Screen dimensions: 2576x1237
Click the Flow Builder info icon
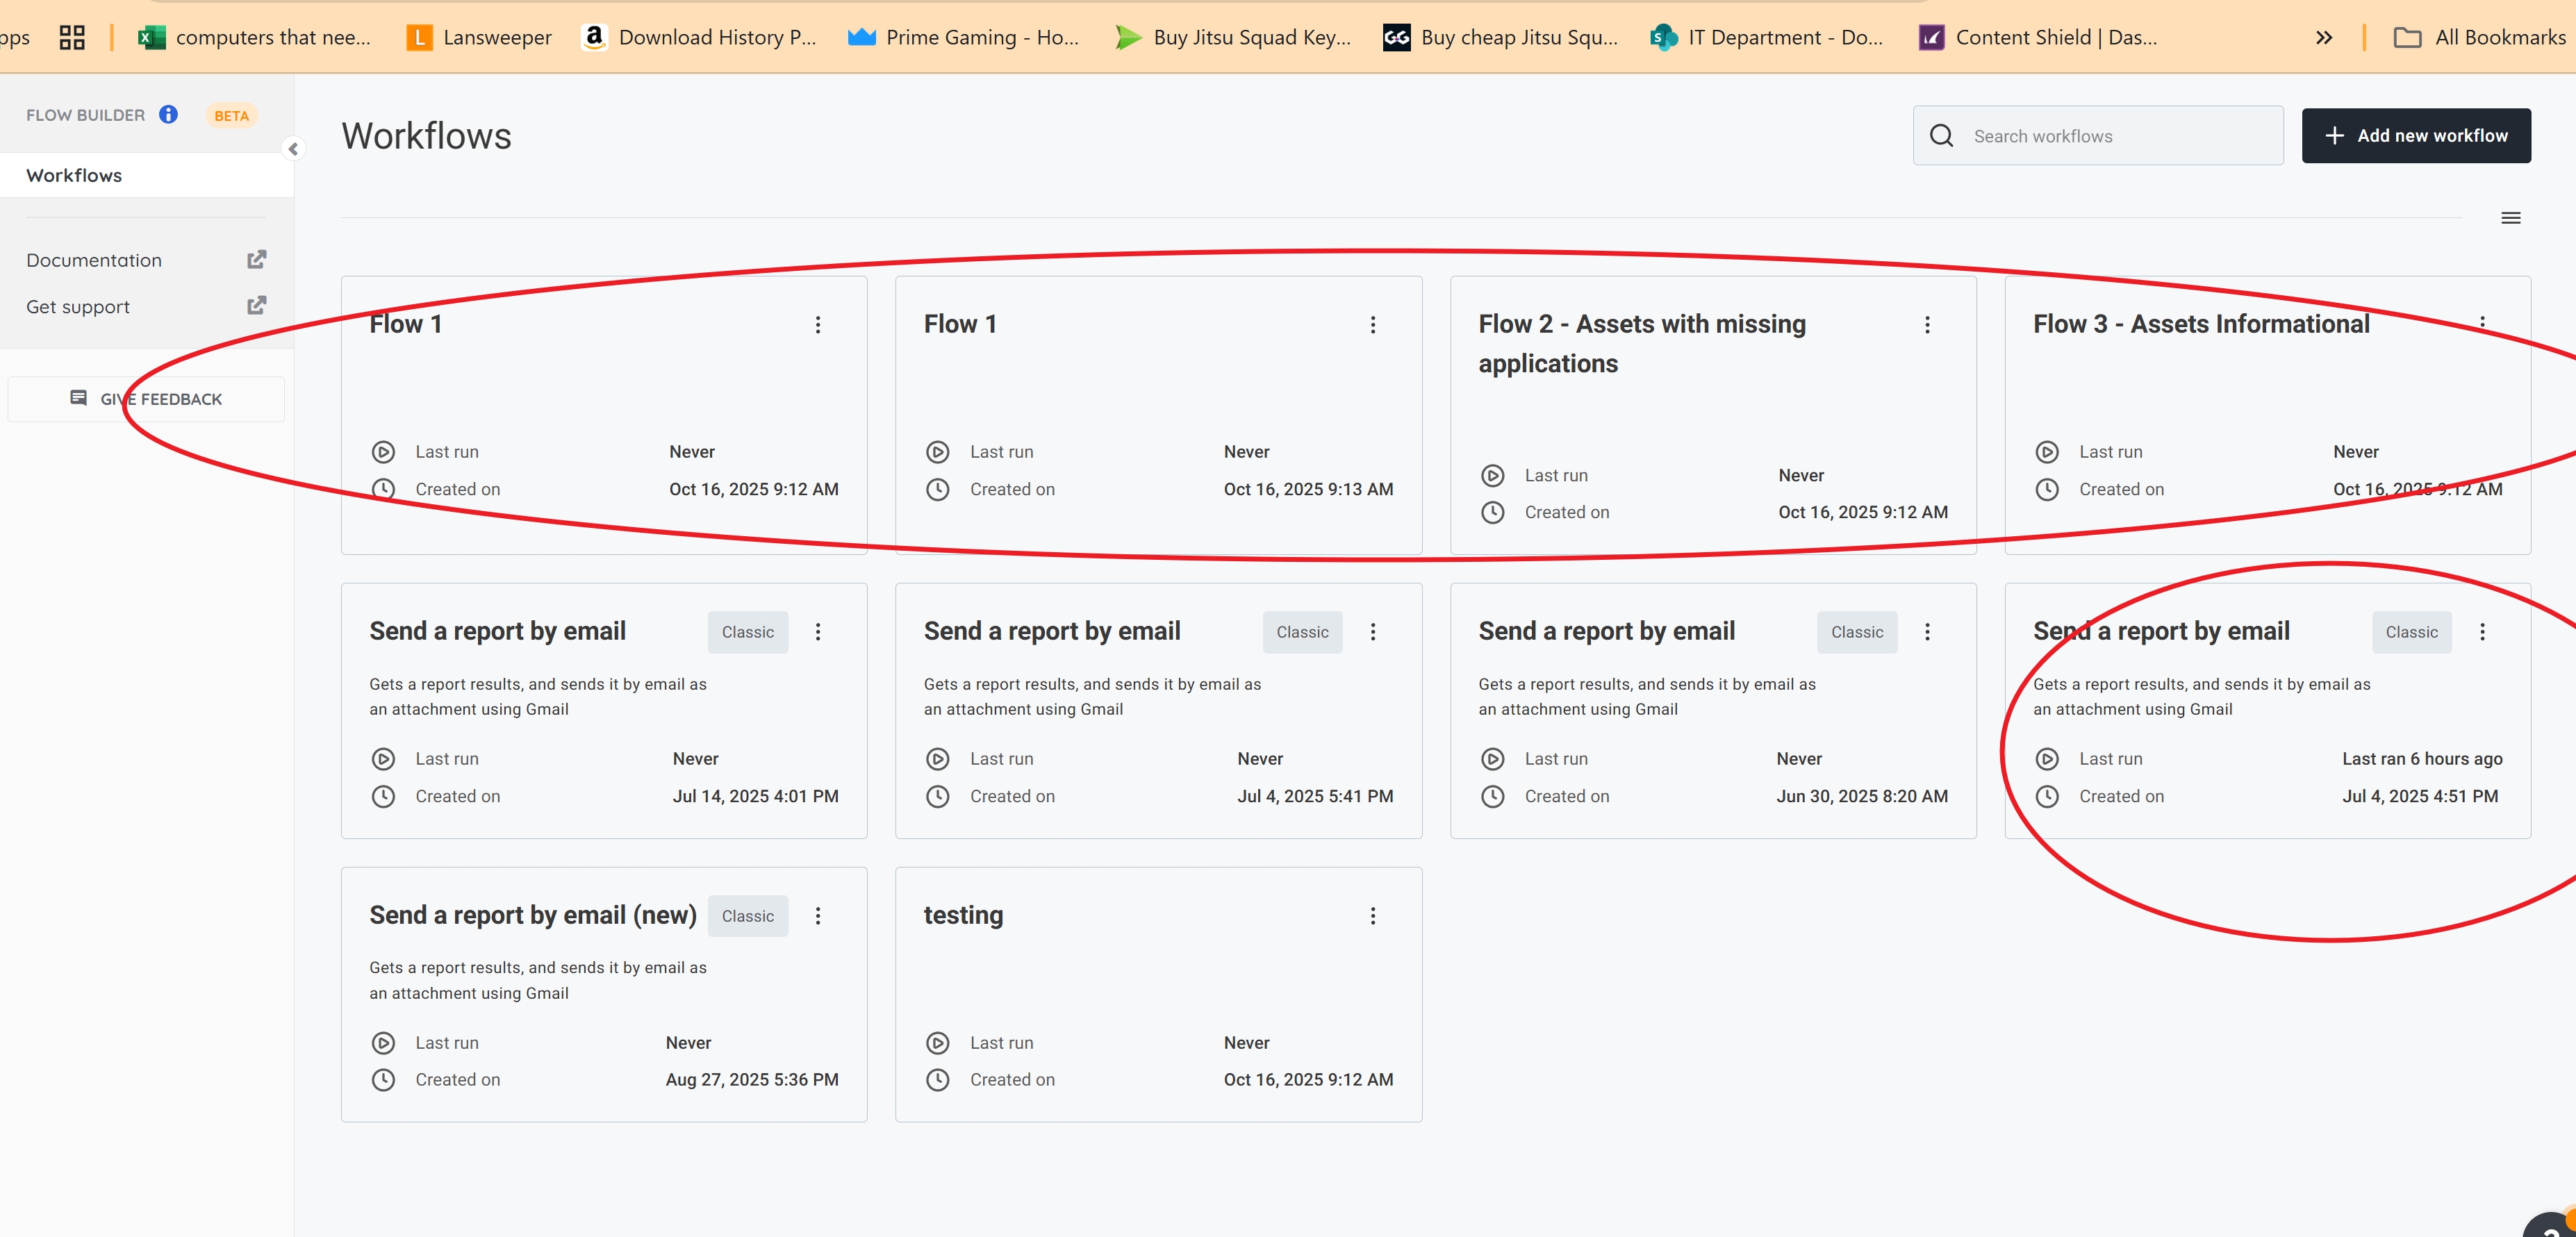click(168, 115)
